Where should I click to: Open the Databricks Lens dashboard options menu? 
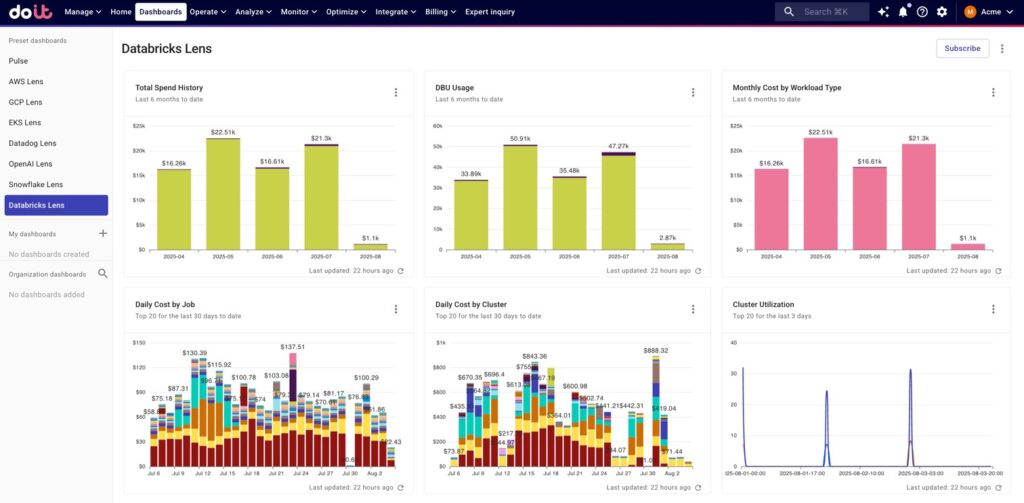coord(1002,48)
